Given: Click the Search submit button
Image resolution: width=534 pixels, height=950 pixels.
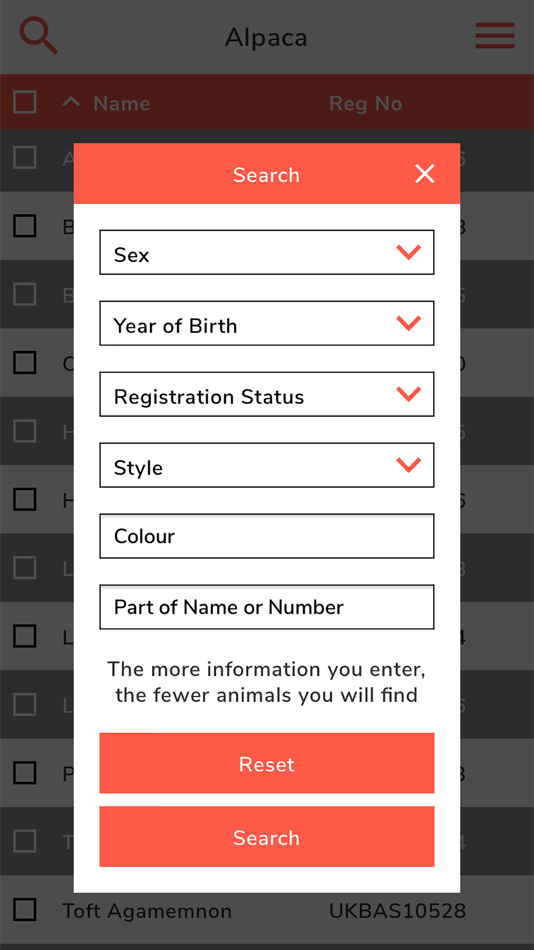Looking at the screenshot, I should pyautogui.click(x=267, y=837).
